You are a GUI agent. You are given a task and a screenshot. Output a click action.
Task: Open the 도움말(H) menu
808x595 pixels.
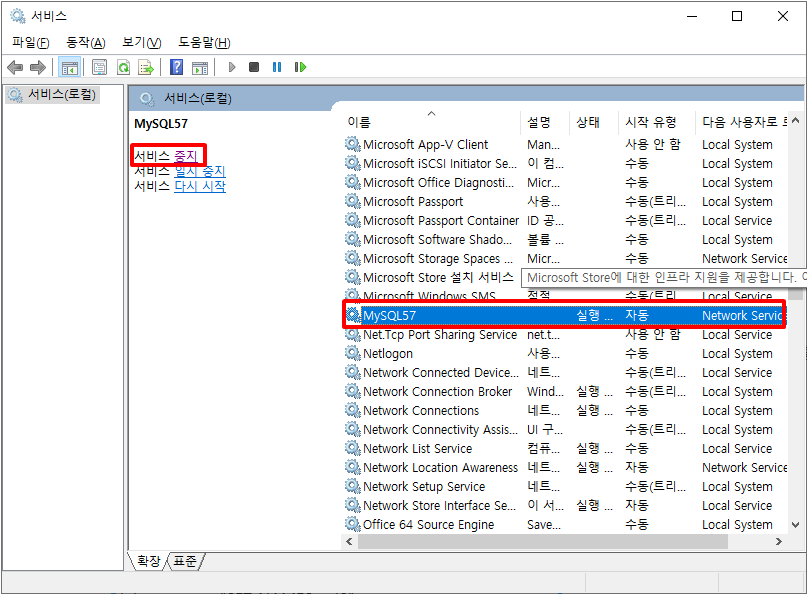[204, 43]
